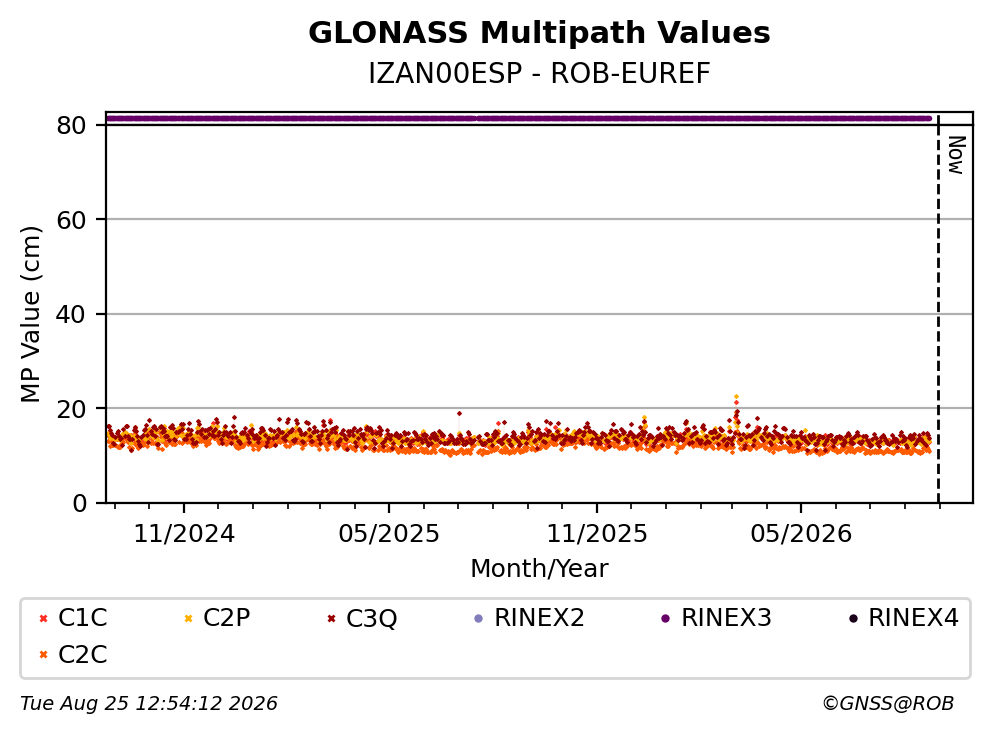Click the C2P yellow legend marker
Image resolution: width=993 pixels, height=734 pixels.
[188, 619]
